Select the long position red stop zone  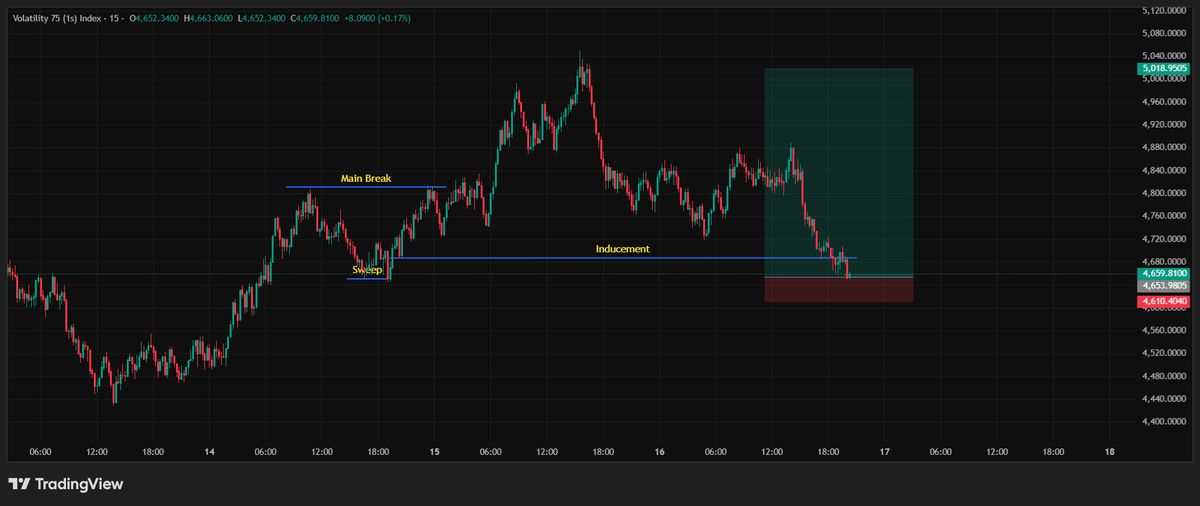(x=839, y=289)
